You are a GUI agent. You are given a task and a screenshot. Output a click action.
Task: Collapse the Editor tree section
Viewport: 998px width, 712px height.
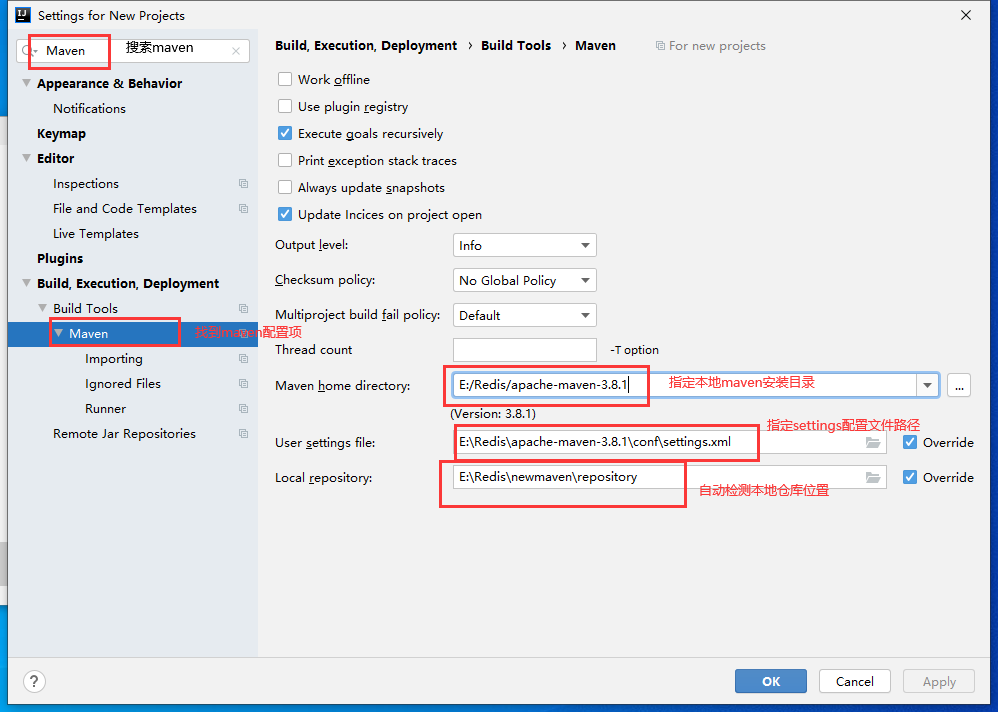point(26,158)
